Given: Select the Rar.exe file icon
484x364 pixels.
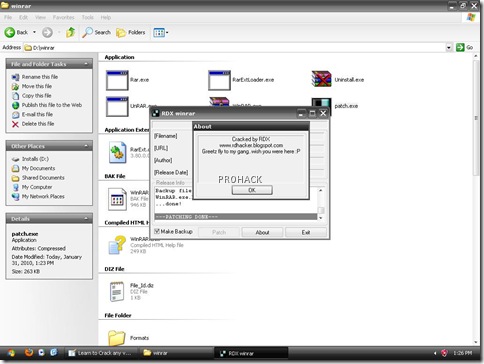Looking at the screenshot, I should coord(117,80).
